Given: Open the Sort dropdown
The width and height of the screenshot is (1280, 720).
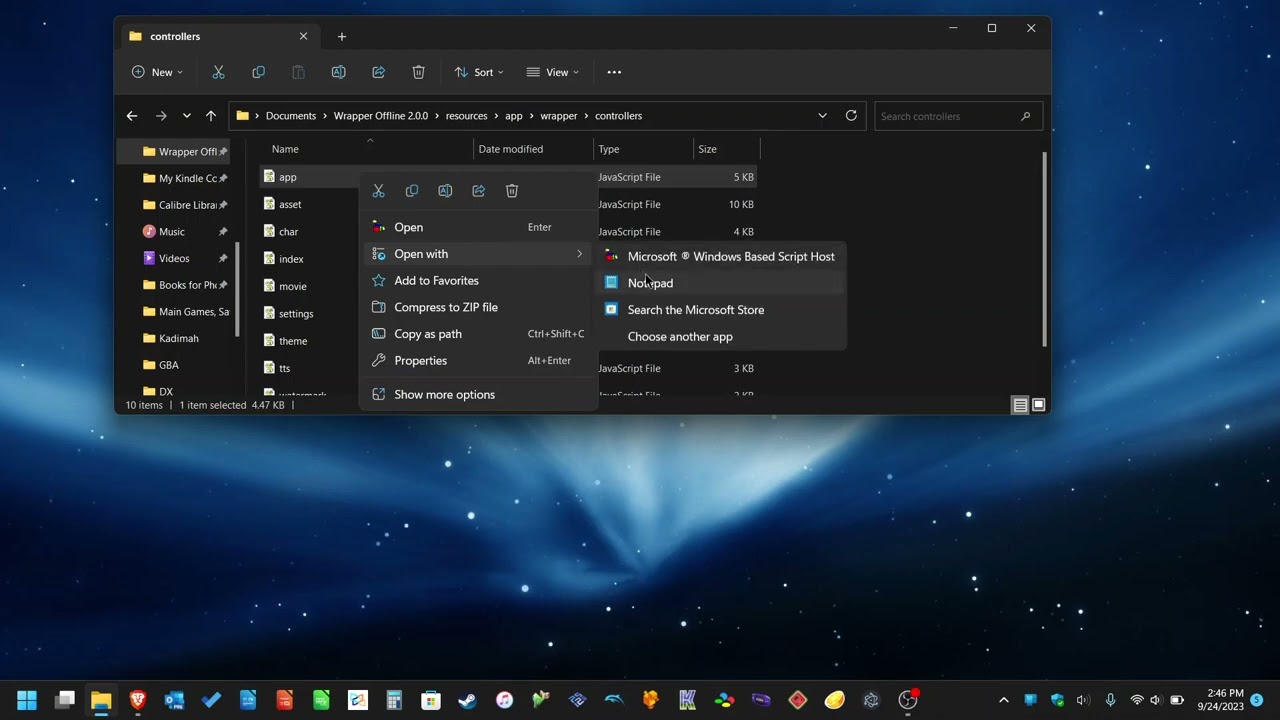Looking at the screenshot, I should coord(479,72).
